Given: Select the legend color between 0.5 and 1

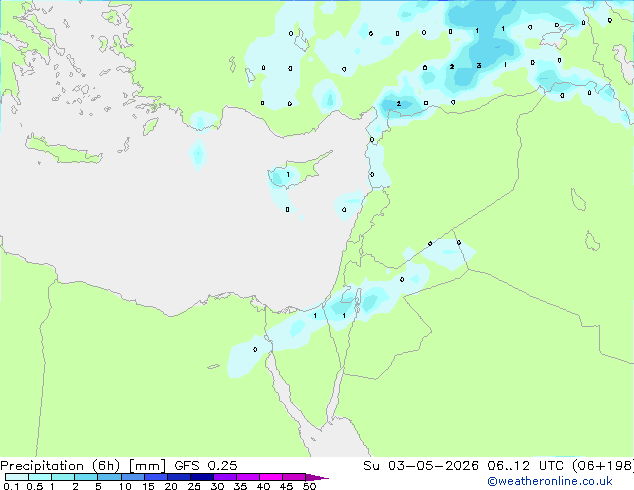Looking at the screenshot, I should click(x=40, y=477).
